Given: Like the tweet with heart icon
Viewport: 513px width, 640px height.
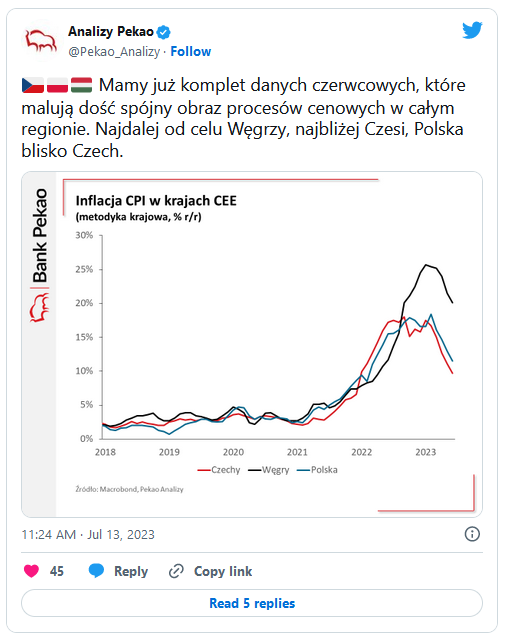Looking at the screenshot, I should [x=31, y=571].
